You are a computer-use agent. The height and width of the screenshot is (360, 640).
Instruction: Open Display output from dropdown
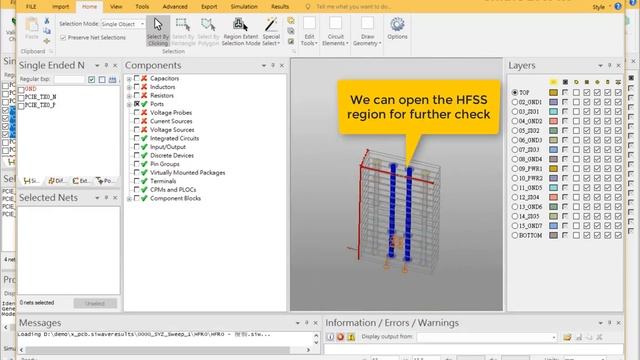(553, 338)
